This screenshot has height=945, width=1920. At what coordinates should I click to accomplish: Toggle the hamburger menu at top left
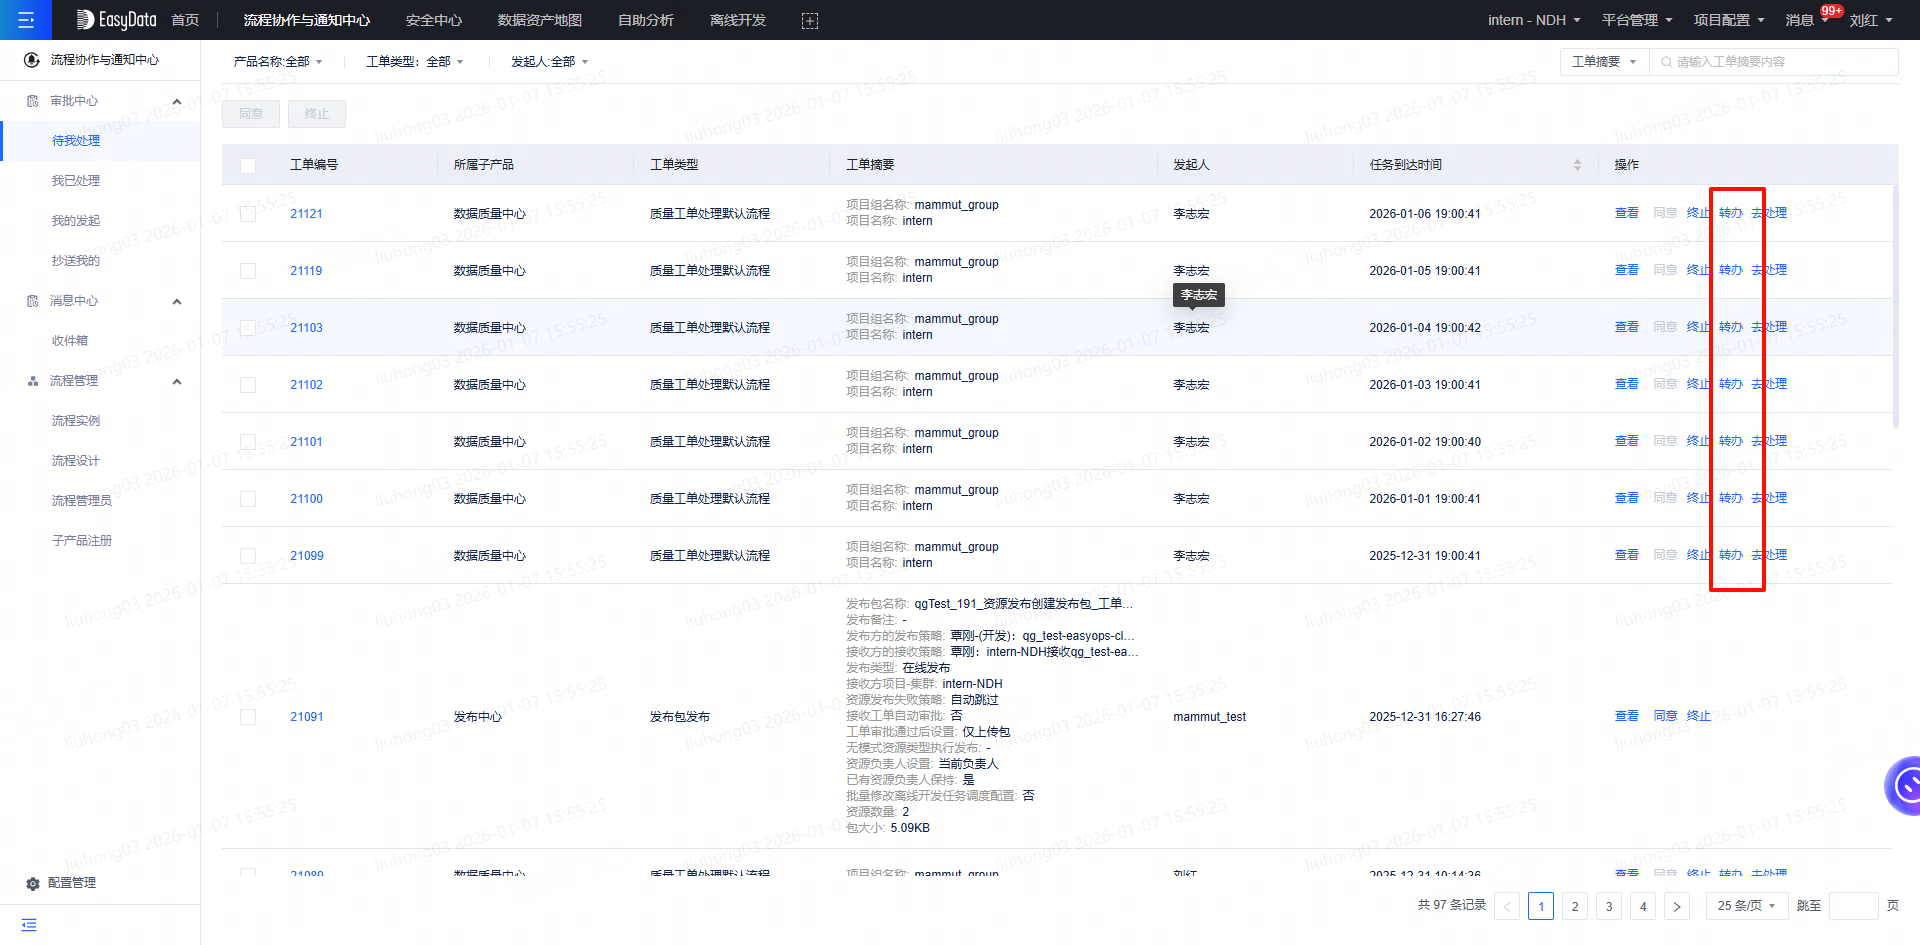coord(26,20)
